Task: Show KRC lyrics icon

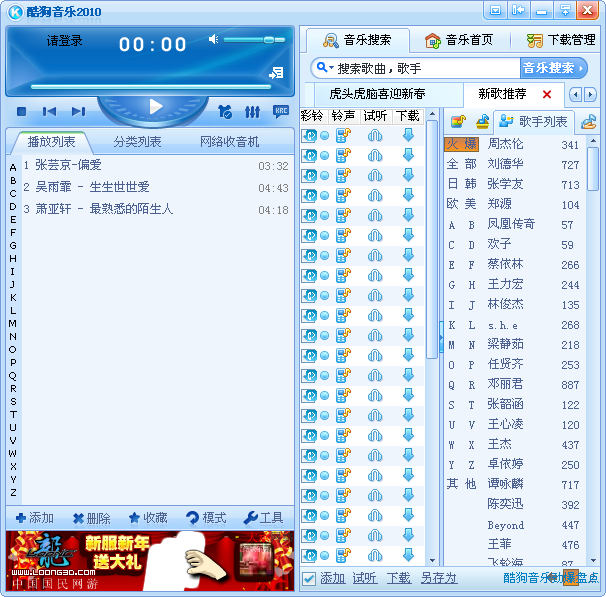Action: (x=281, y=111)
